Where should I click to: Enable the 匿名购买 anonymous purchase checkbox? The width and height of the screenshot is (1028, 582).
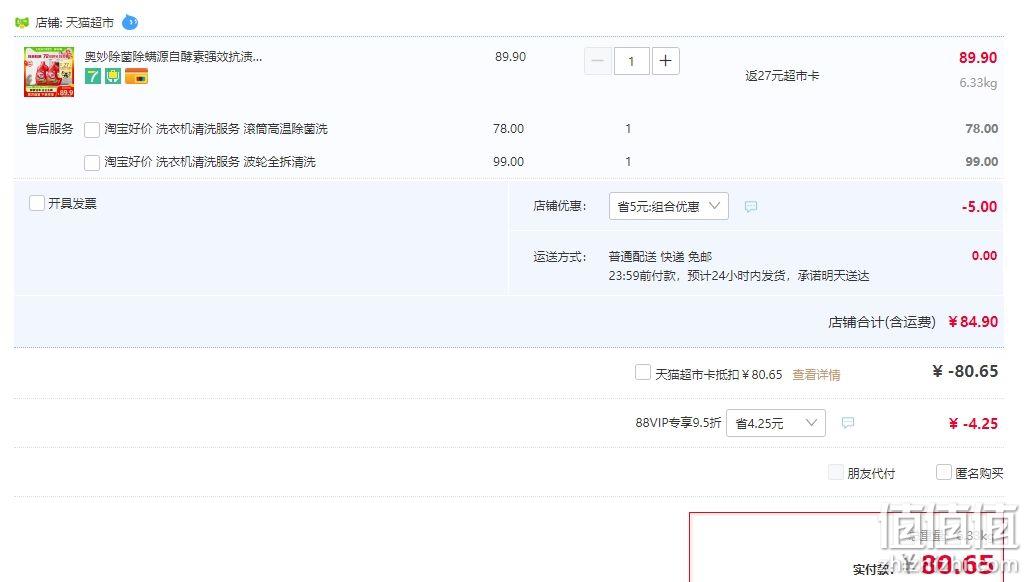(943, 472)
